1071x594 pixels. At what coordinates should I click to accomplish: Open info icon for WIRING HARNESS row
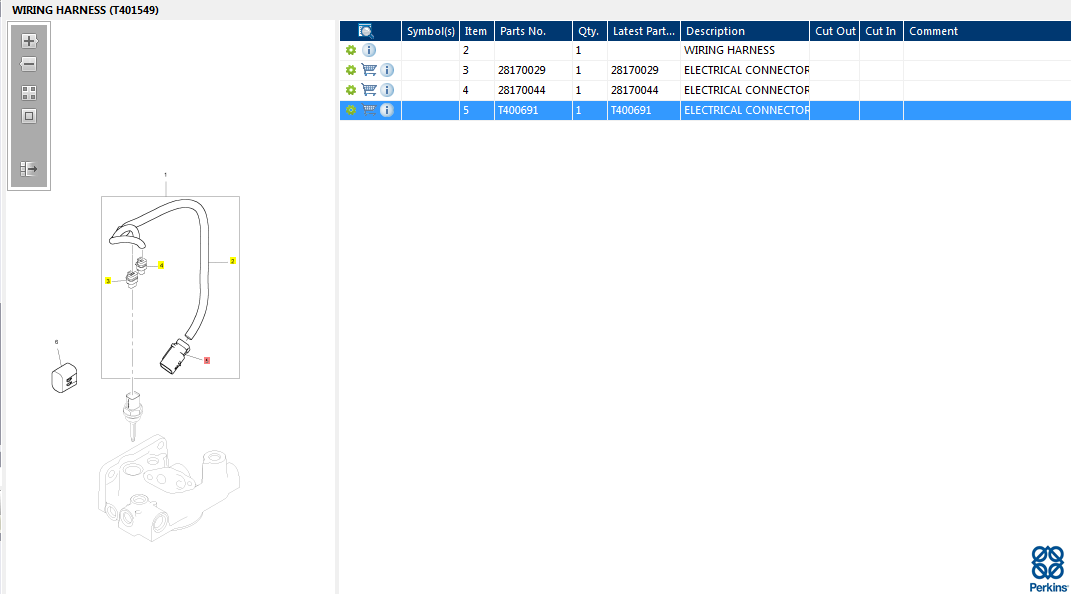tap(369, 50)
